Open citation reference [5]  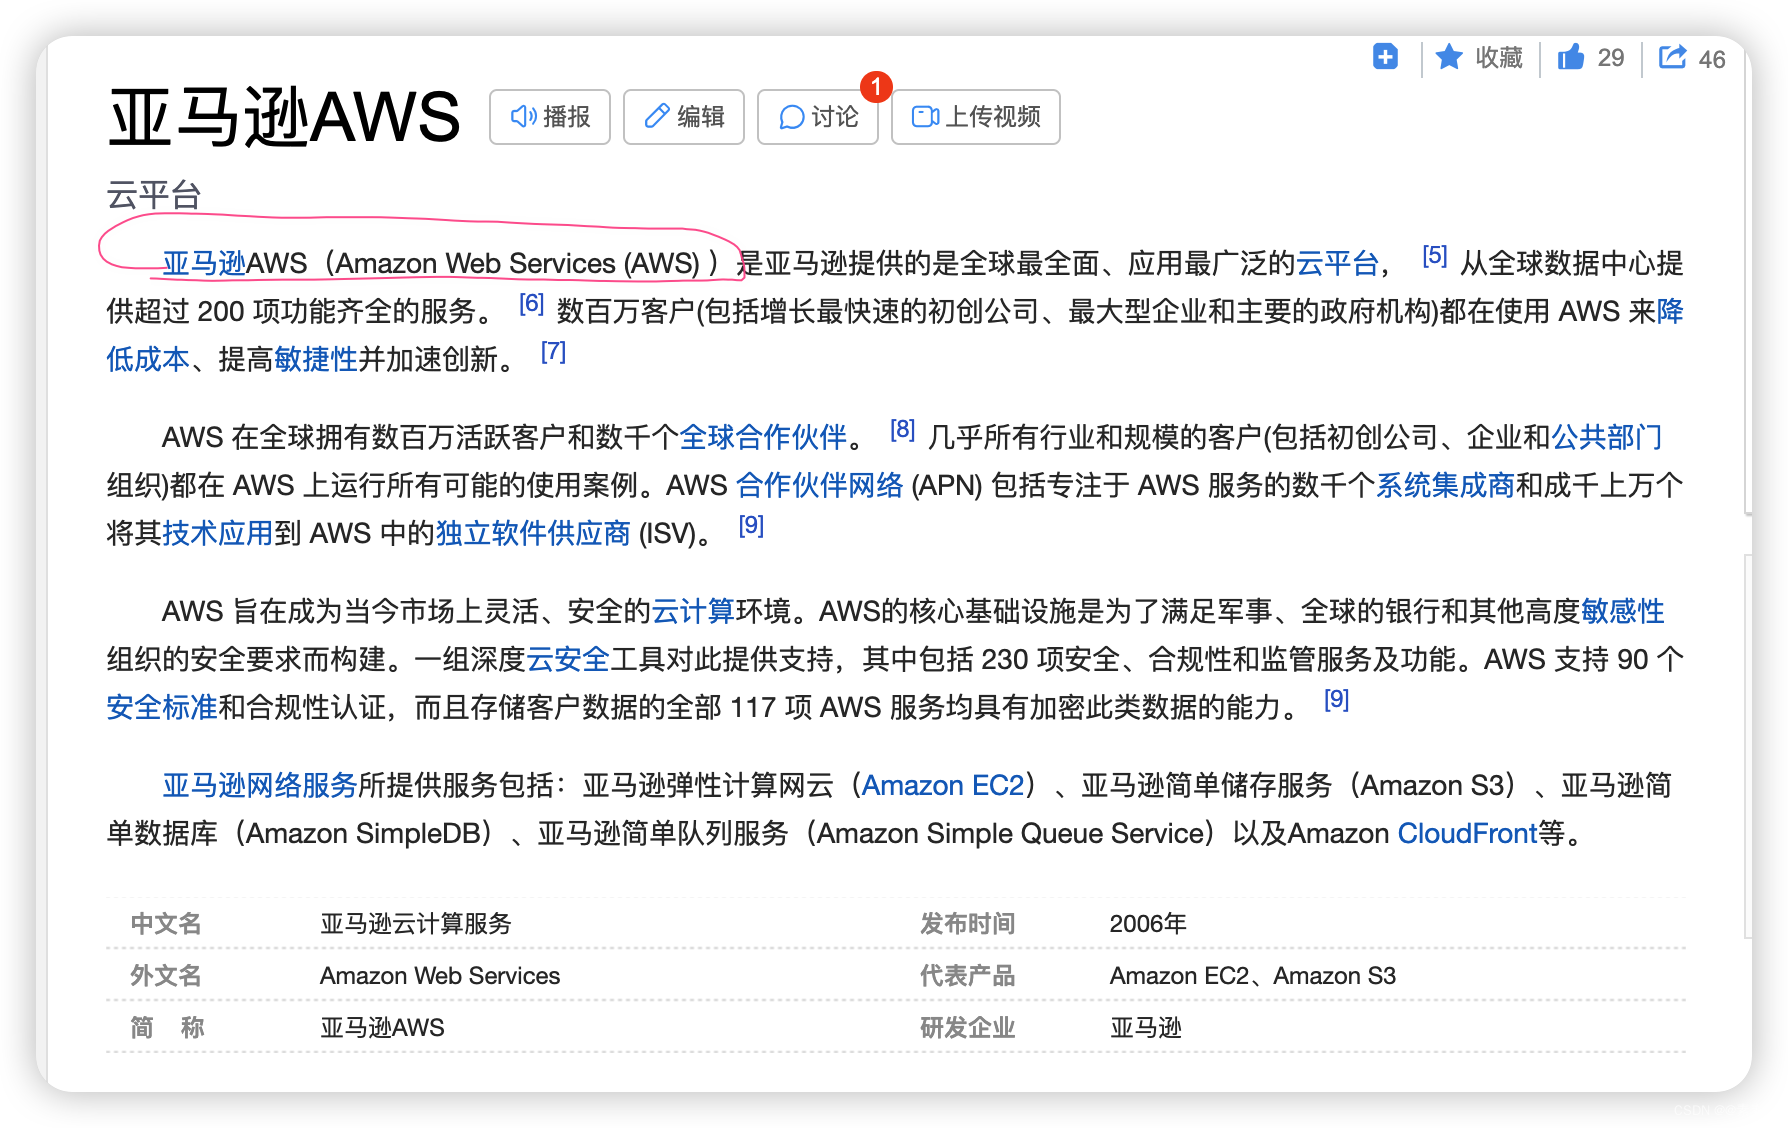pos(1434,256)
